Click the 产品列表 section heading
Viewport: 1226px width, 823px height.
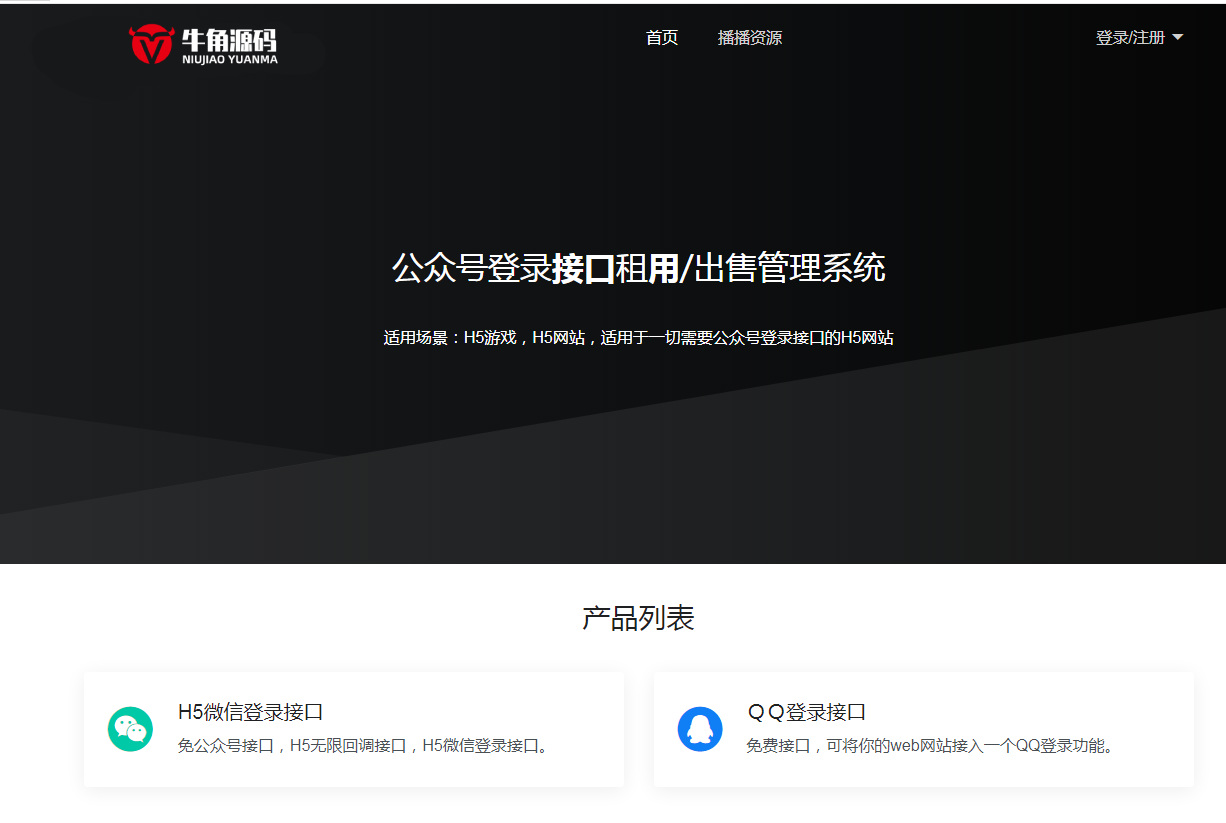coord(638,618)
